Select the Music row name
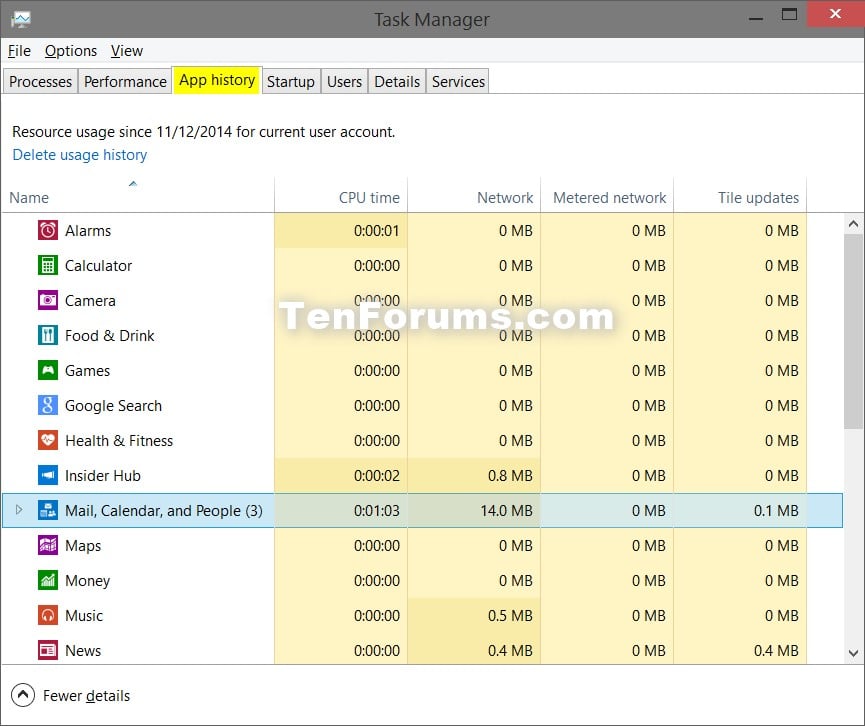The image size is (865, 726). pos(84,616)
